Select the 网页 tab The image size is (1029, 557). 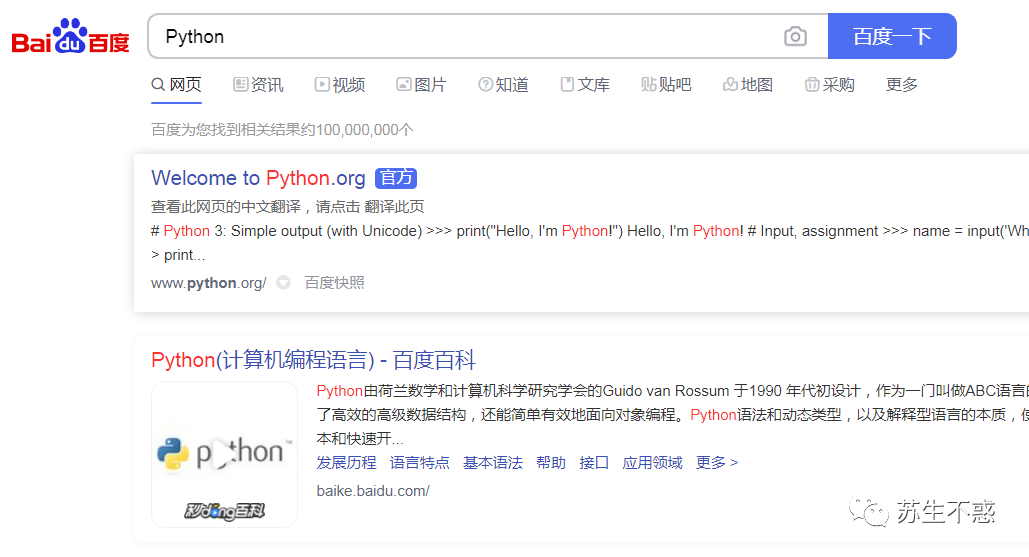(176, 85)
